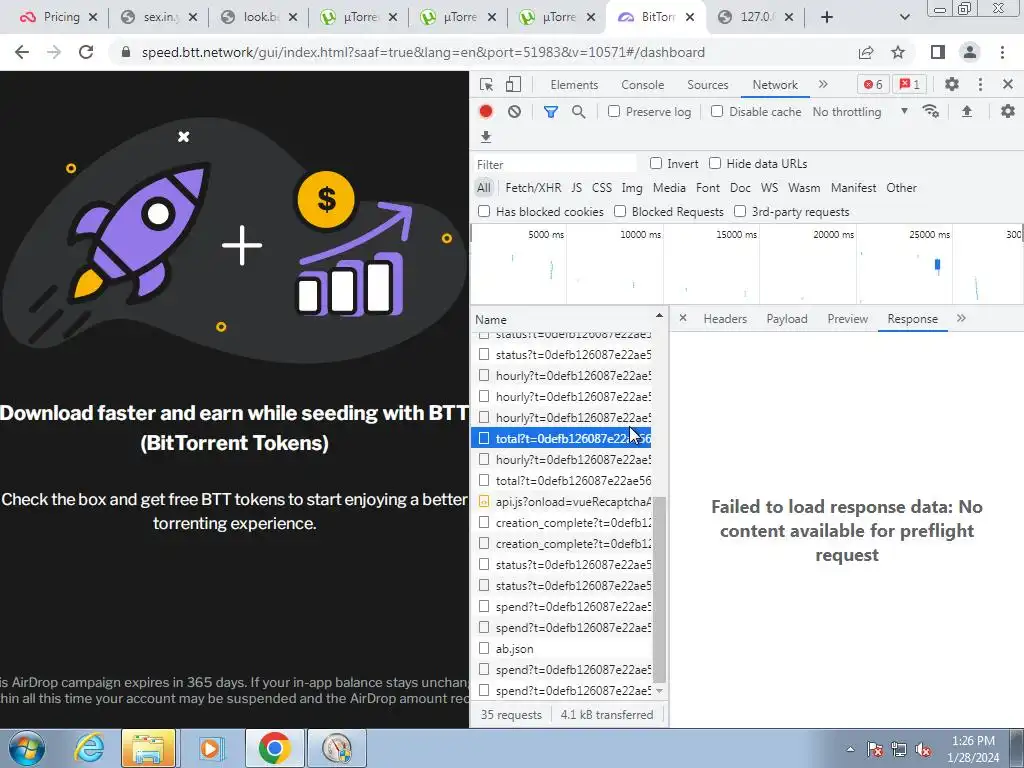Toggle the network filter funnel icon

551,112
